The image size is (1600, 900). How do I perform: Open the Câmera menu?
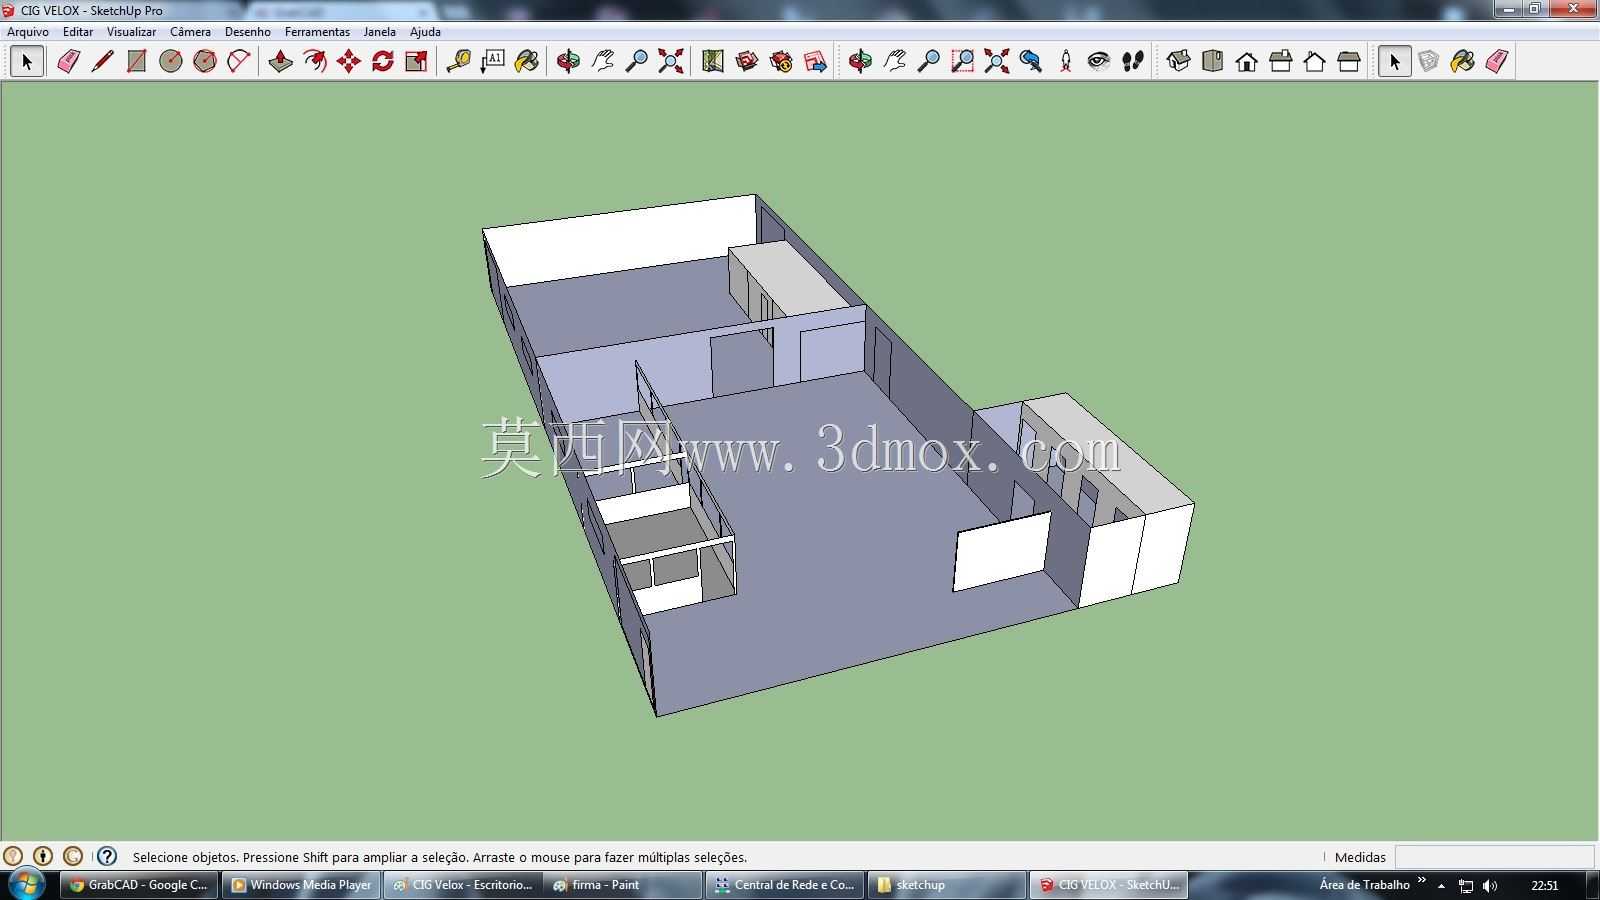point(190,32)
